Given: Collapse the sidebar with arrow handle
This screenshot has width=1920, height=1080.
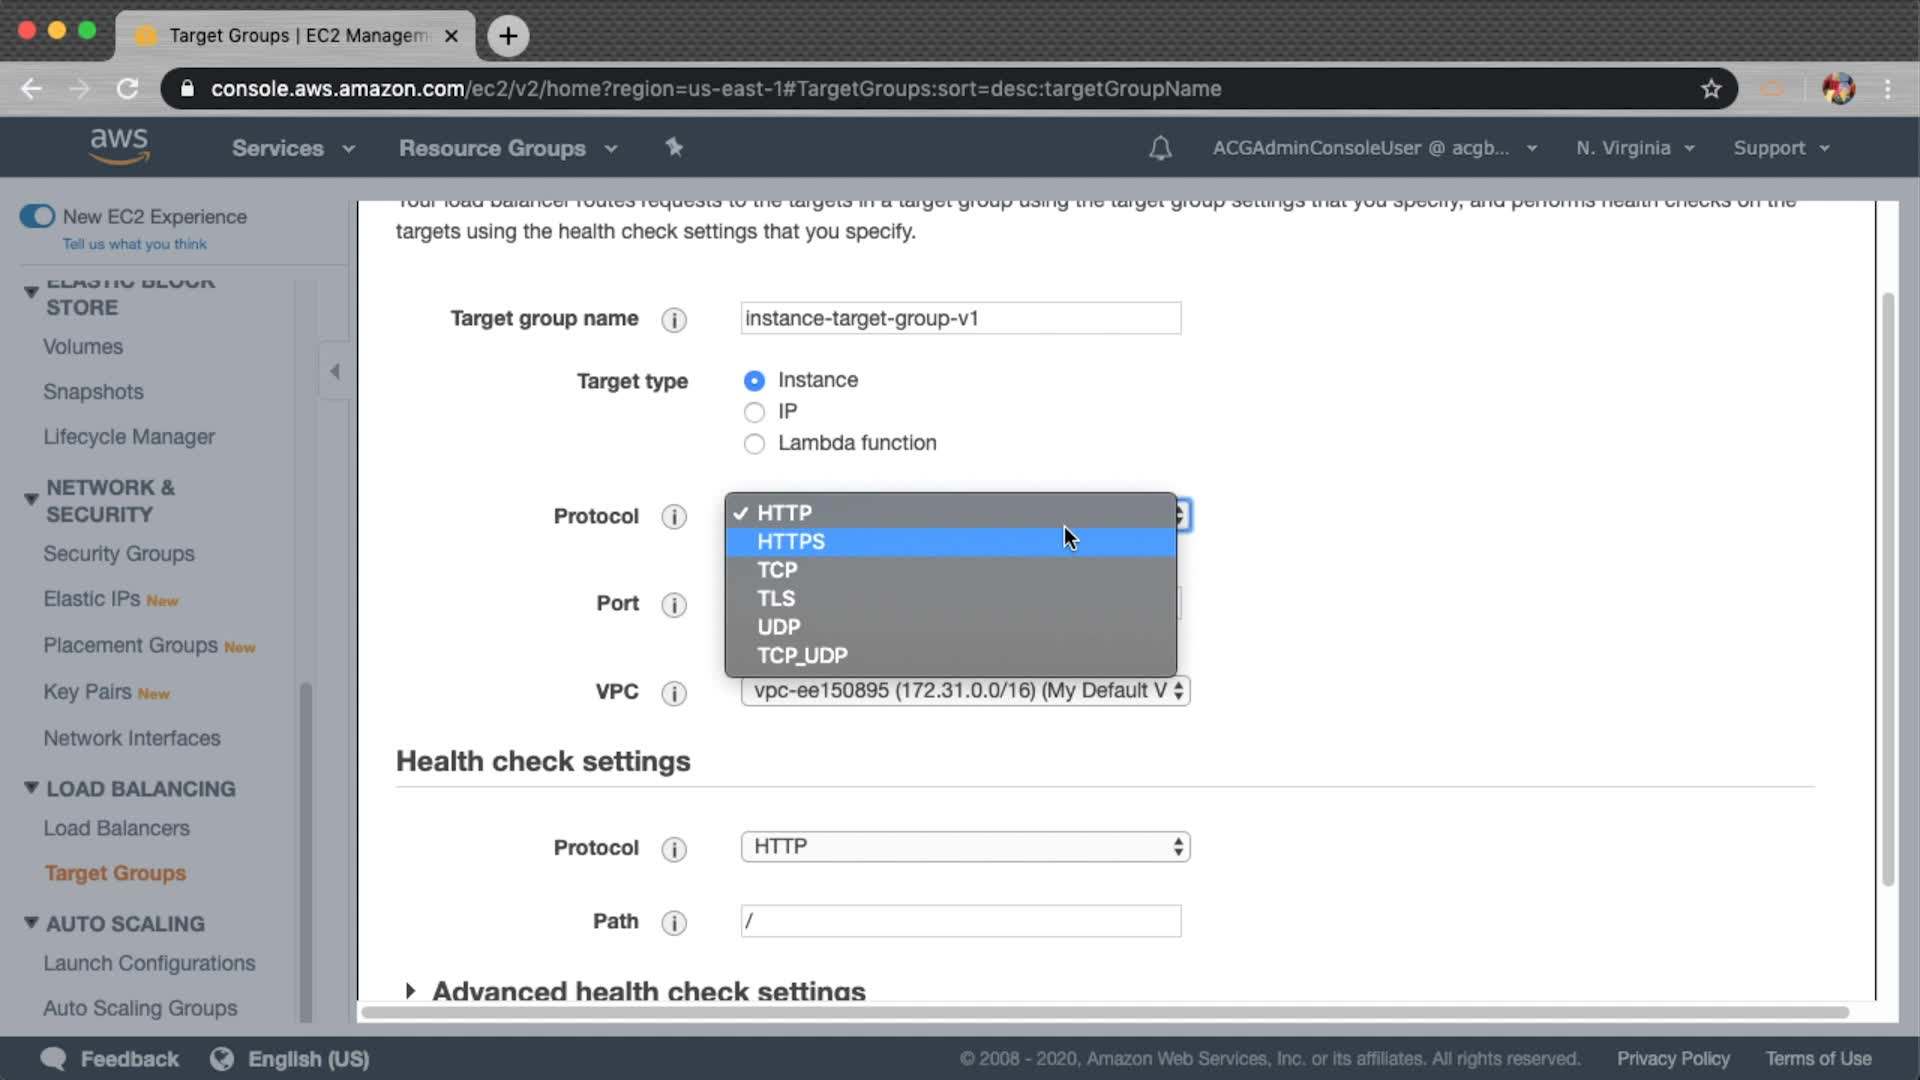Looking at the screenshot, I should coord(335,372).
